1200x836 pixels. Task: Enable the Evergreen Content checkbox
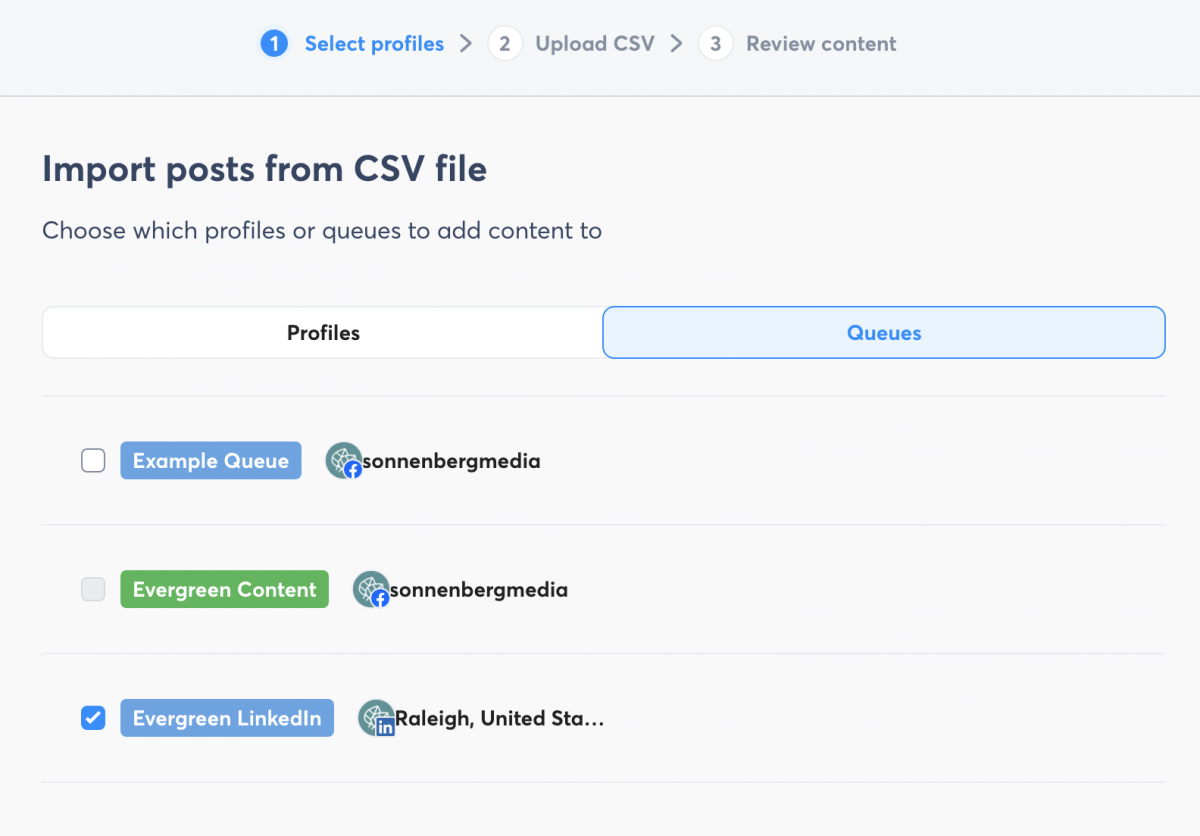pyautogui.click(x=93, y=589)
